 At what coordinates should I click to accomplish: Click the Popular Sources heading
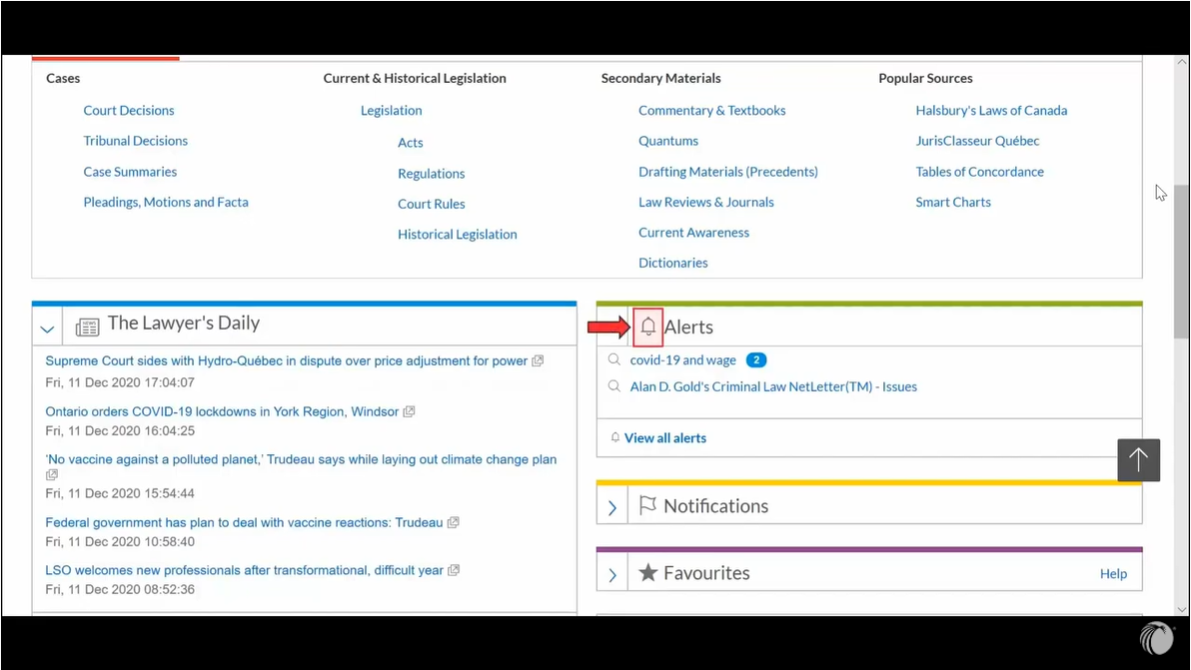tap(925, 78)
